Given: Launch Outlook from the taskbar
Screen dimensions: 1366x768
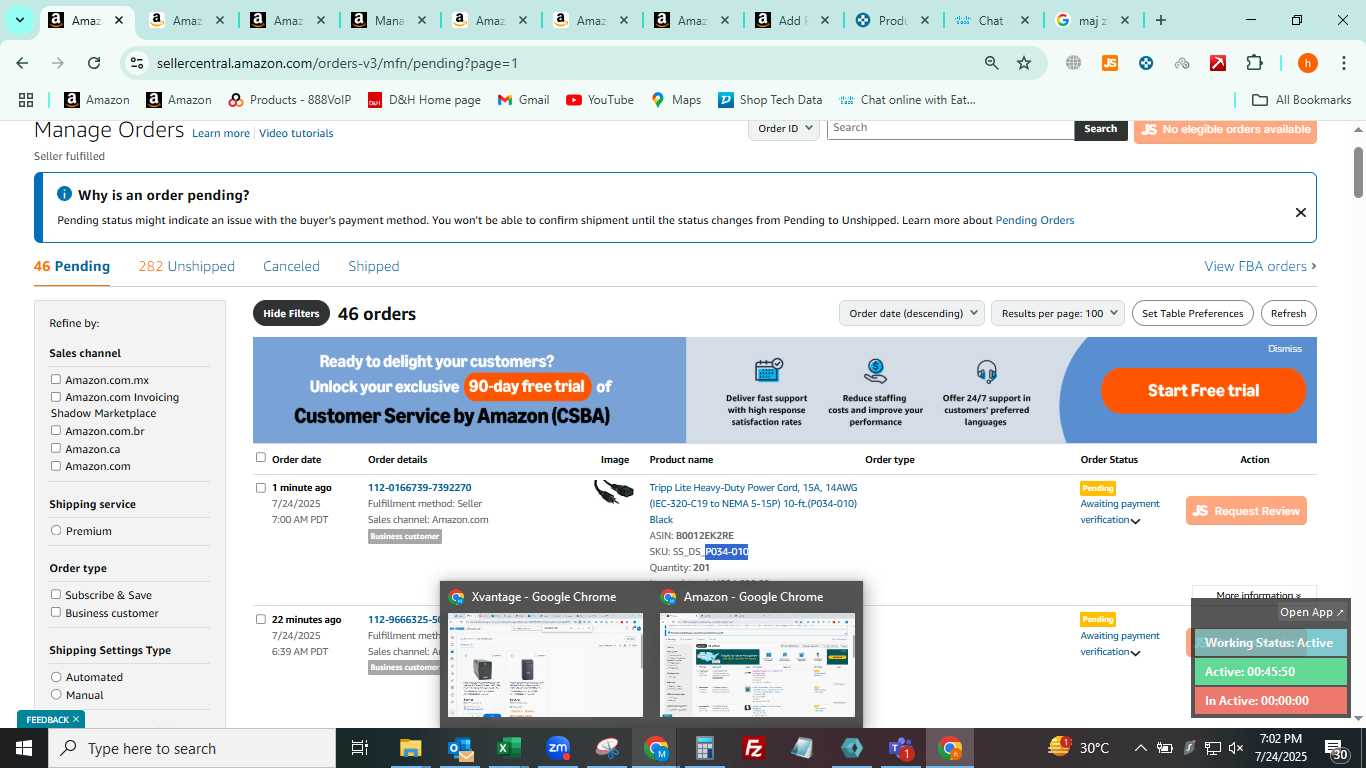Looking at the screenshot, I should 460,748.
